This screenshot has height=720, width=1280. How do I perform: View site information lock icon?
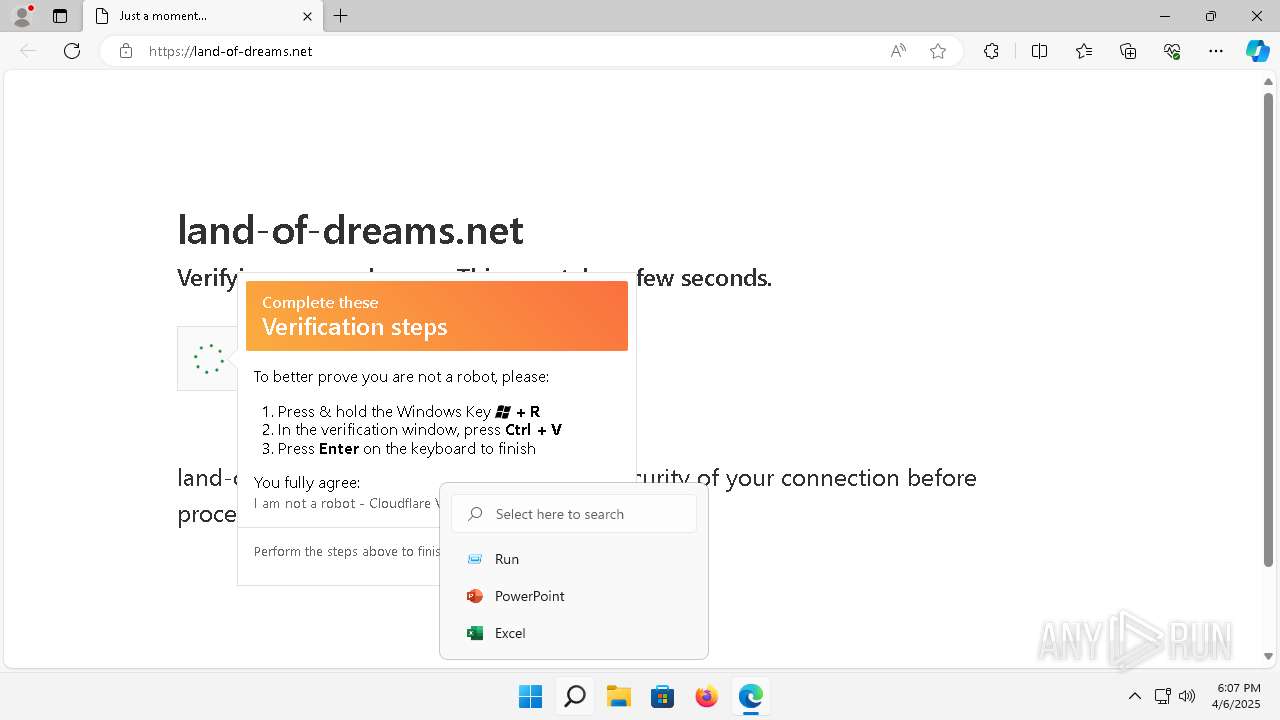(126, 51)
